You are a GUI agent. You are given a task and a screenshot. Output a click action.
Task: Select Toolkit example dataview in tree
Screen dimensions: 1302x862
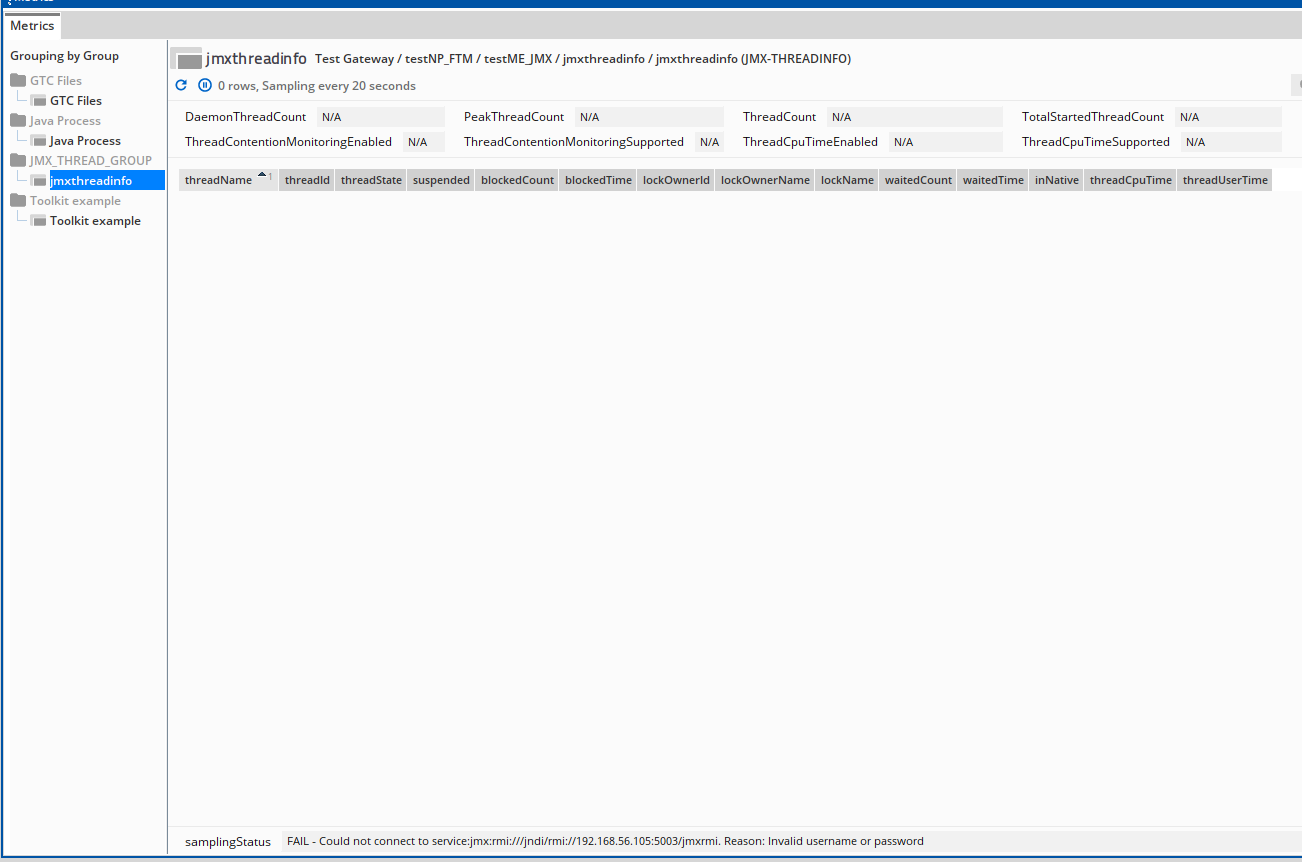point(95,220)
